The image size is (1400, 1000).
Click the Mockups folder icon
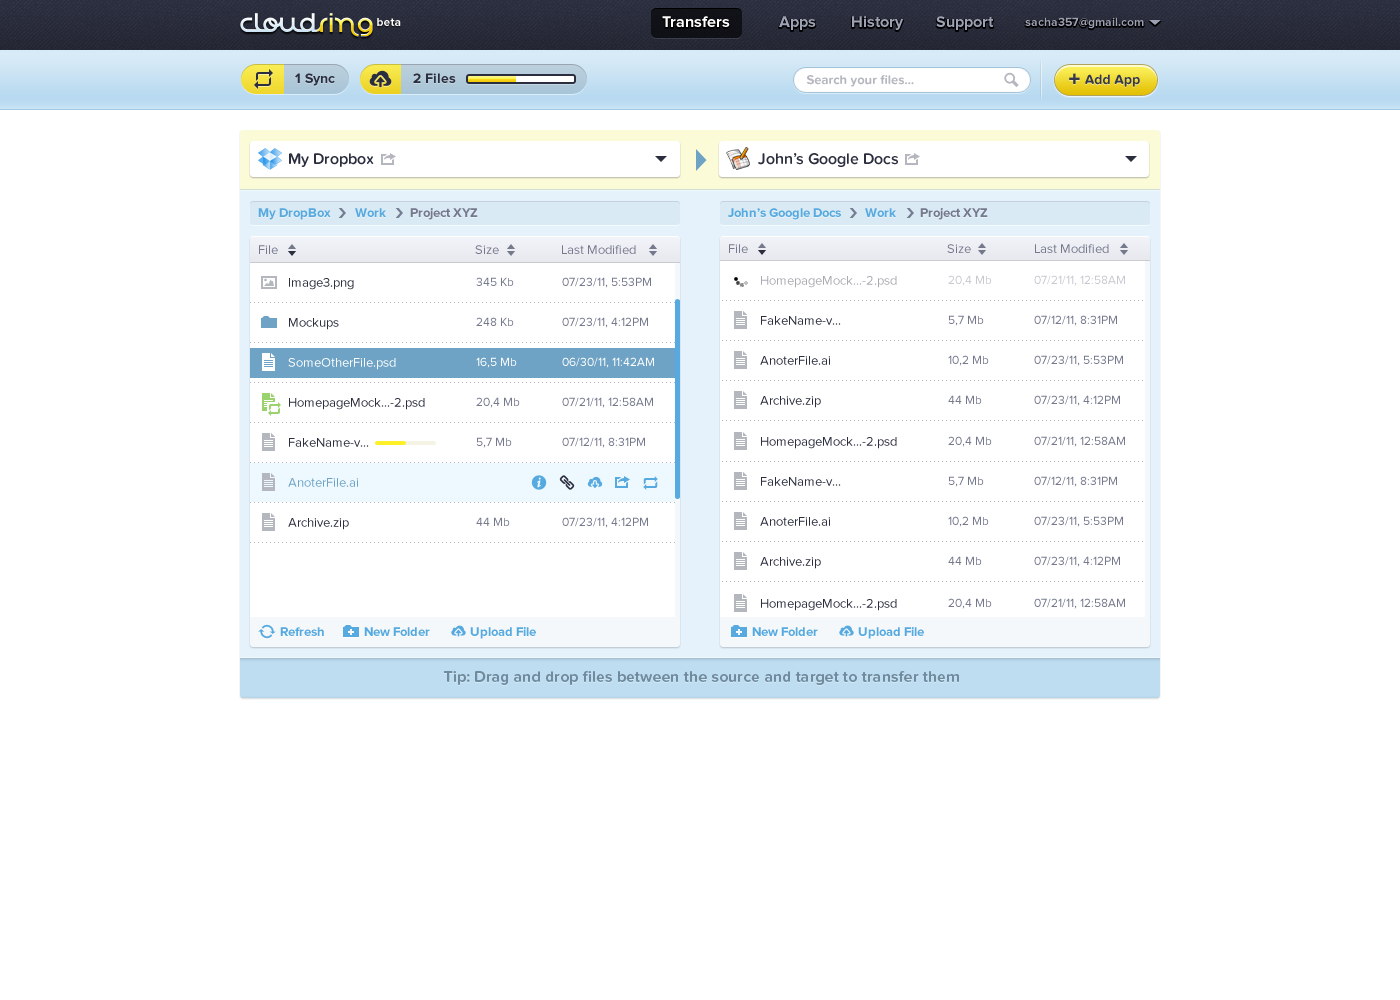tap(269, 322)
